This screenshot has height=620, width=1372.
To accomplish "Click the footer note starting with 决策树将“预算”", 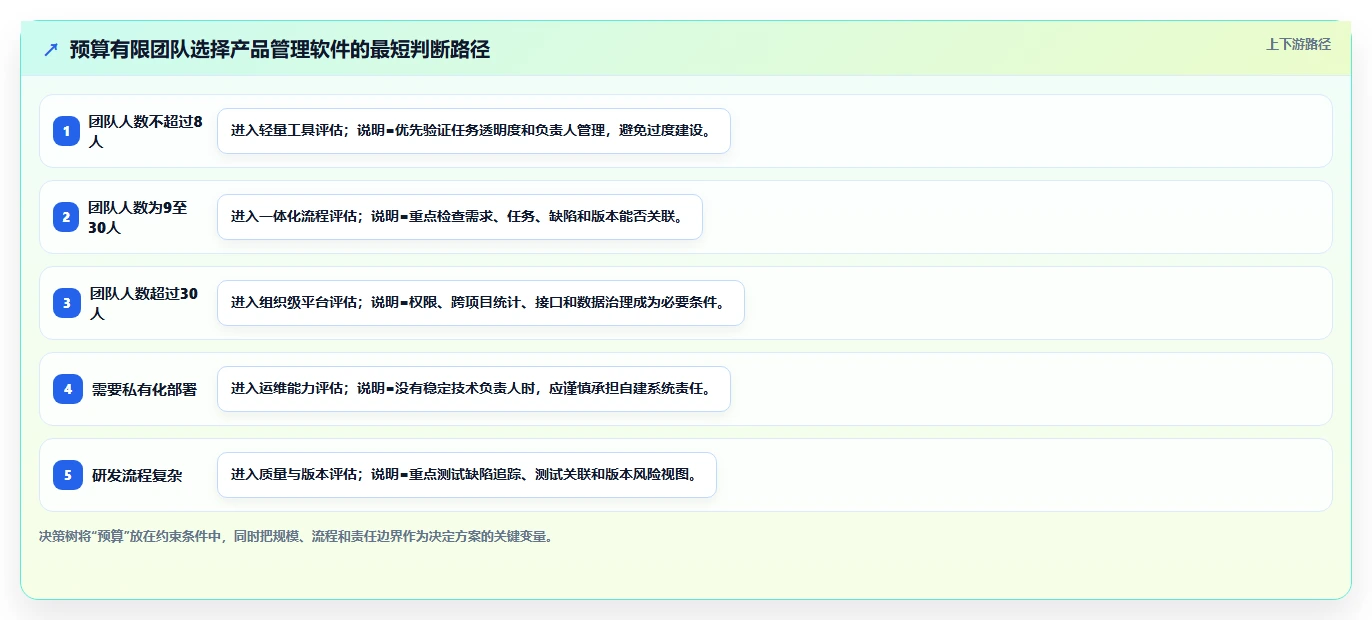I will point(295,536).
